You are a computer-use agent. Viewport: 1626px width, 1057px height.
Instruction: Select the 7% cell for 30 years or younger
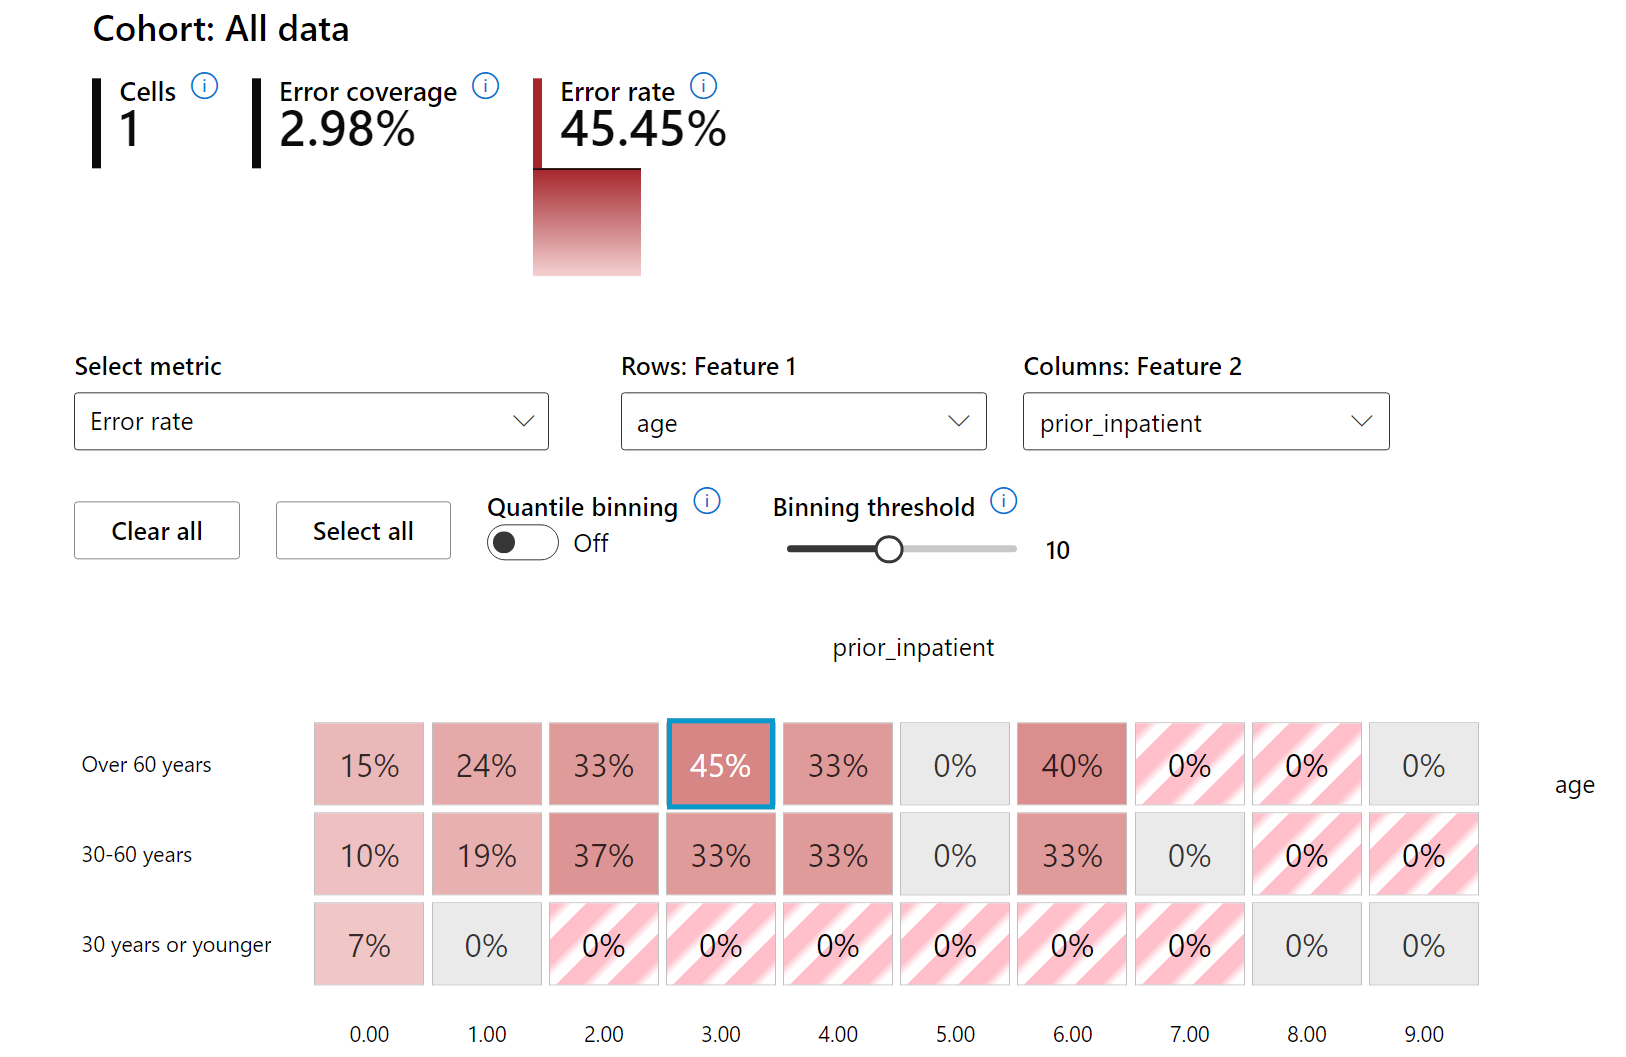coord(369,944)
